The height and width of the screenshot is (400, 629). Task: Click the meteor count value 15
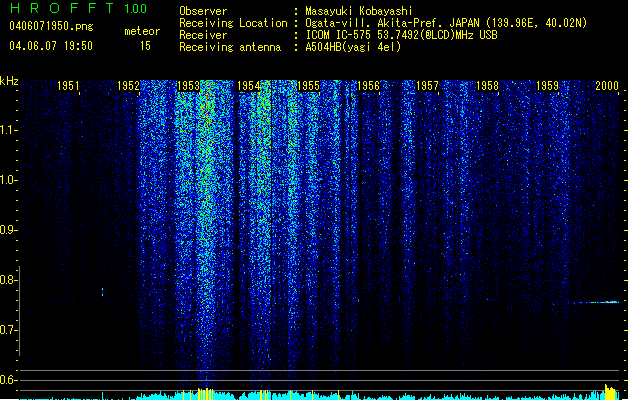click(x=145, y=46)
